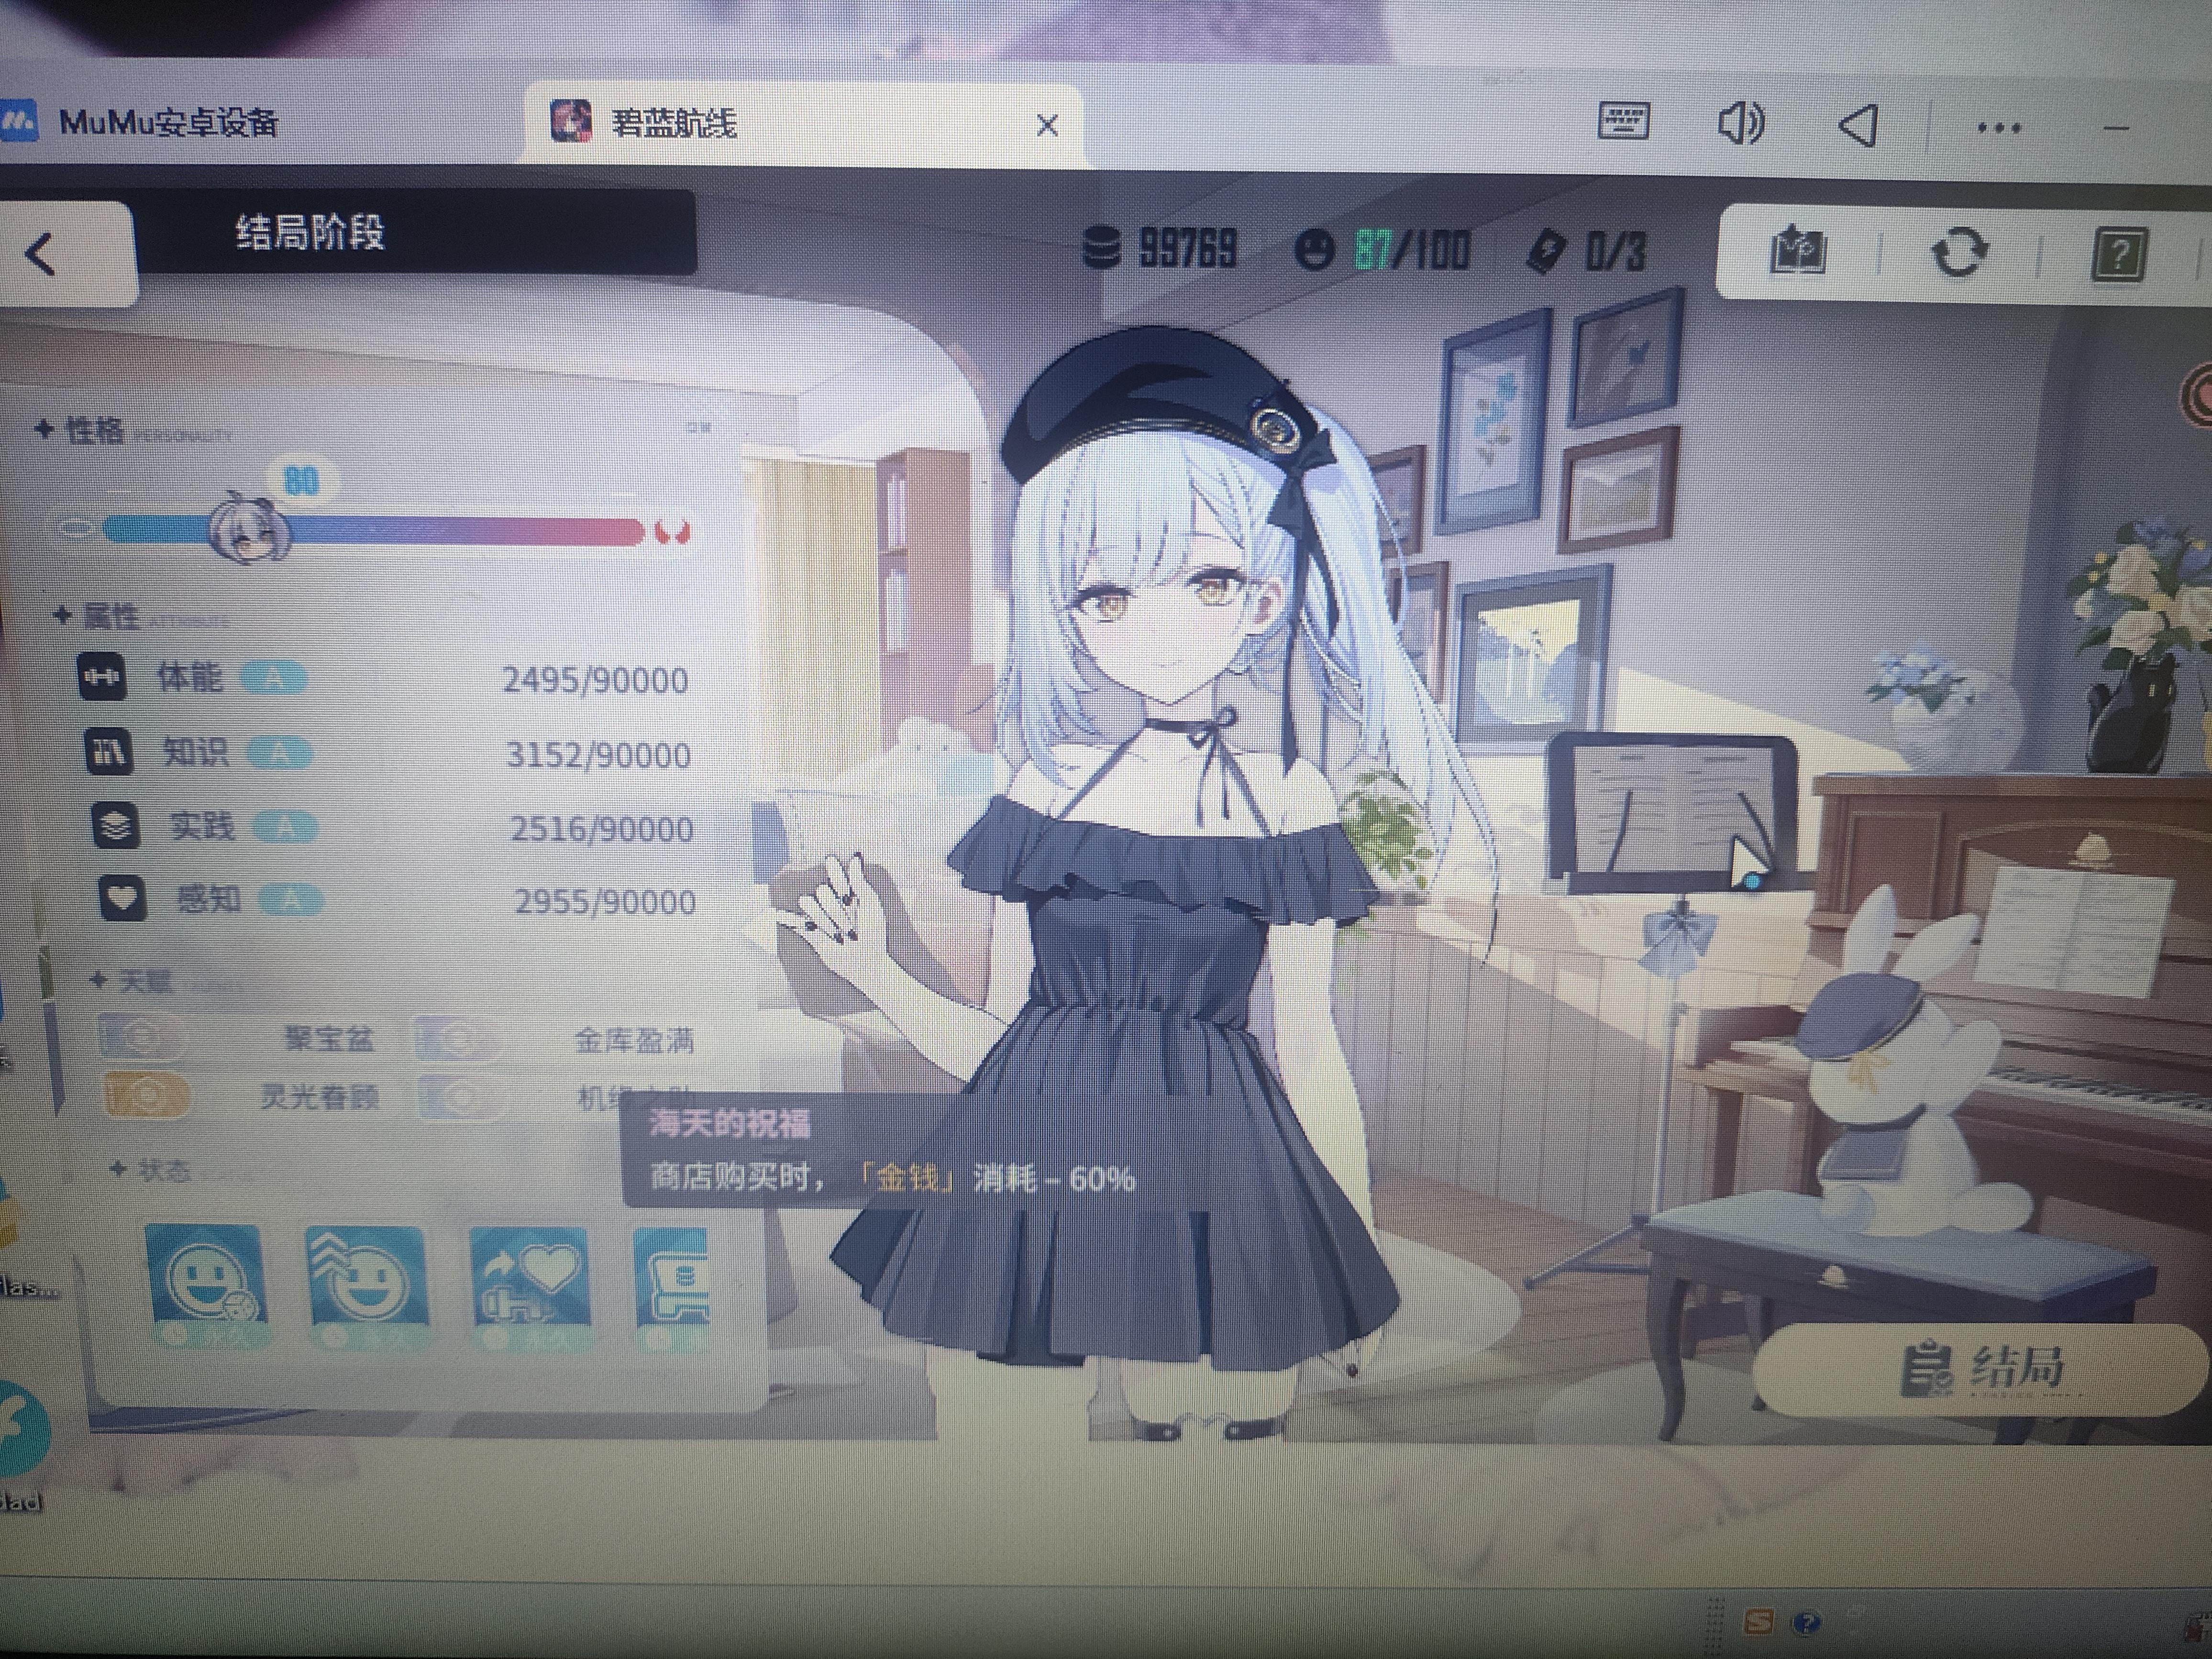The image size is (2212, 1659).
Task: Click the 0/3 ticket count
Action: click(x=1615, y=252)
